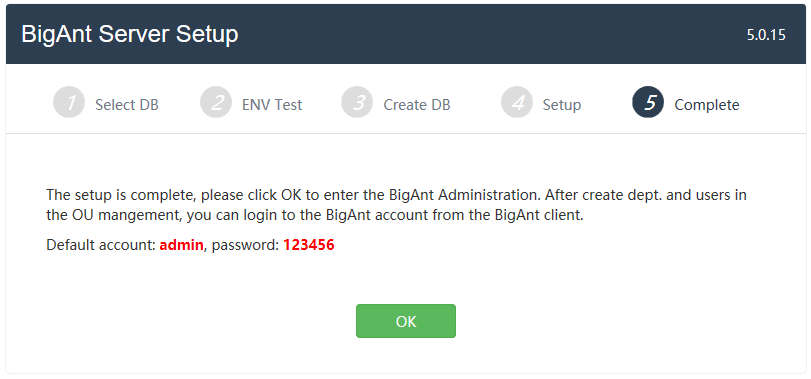The image size is (811, 379).
Task: Click the version number 5.0.15
Action: [766, 35]
